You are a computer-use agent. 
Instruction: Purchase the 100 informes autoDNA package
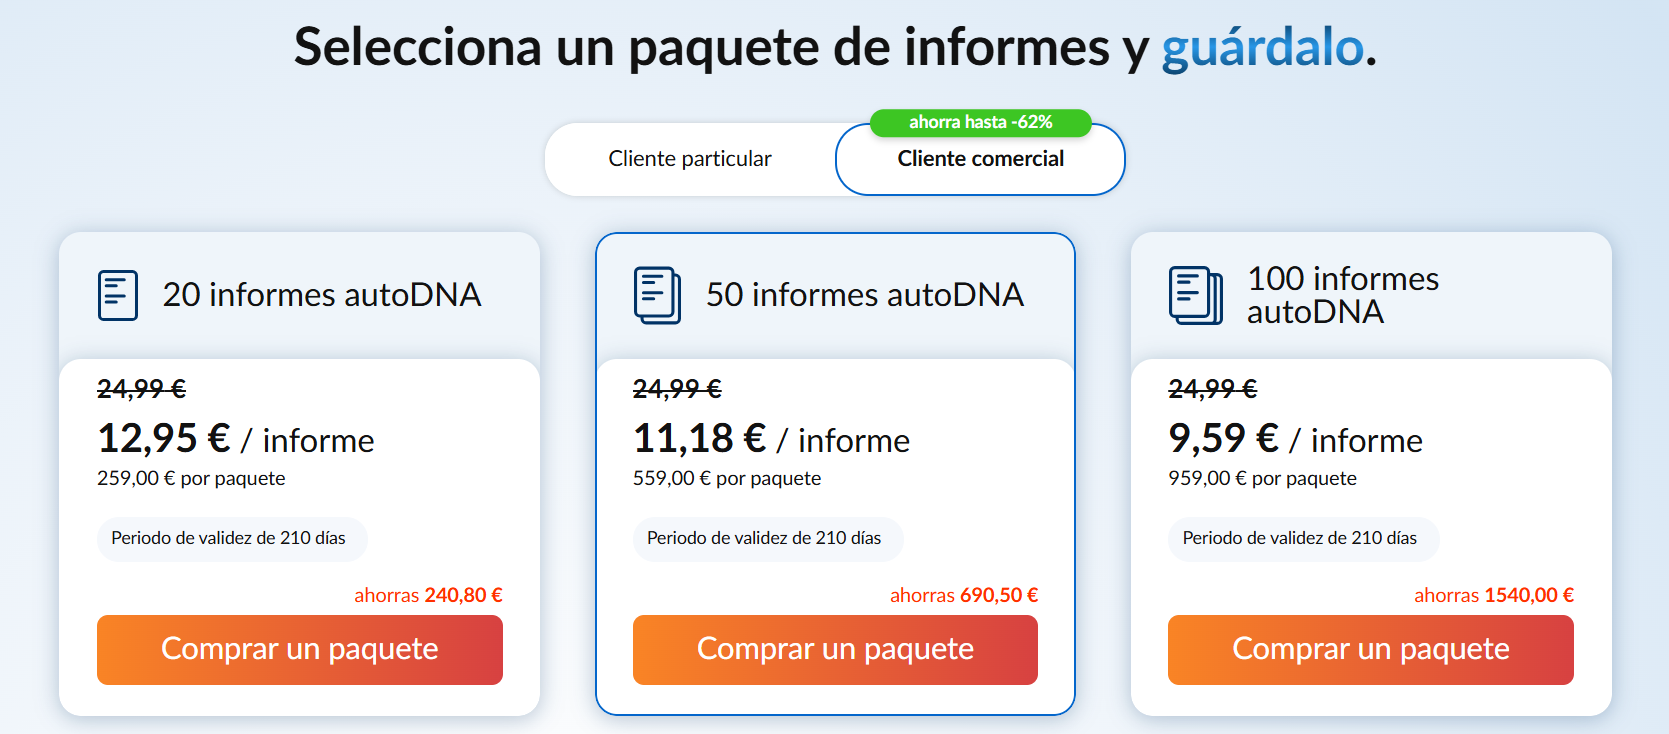point(1370,649)
